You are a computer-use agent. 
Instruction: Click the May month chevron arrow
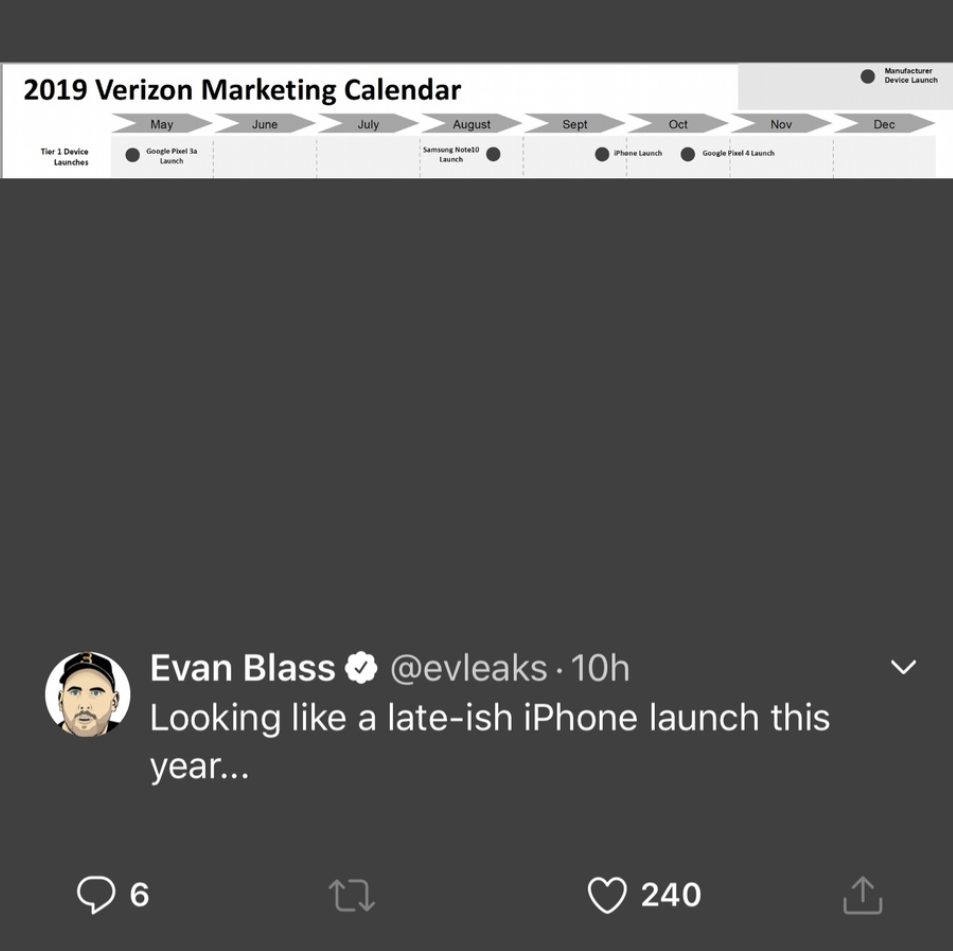coord(160,124)
